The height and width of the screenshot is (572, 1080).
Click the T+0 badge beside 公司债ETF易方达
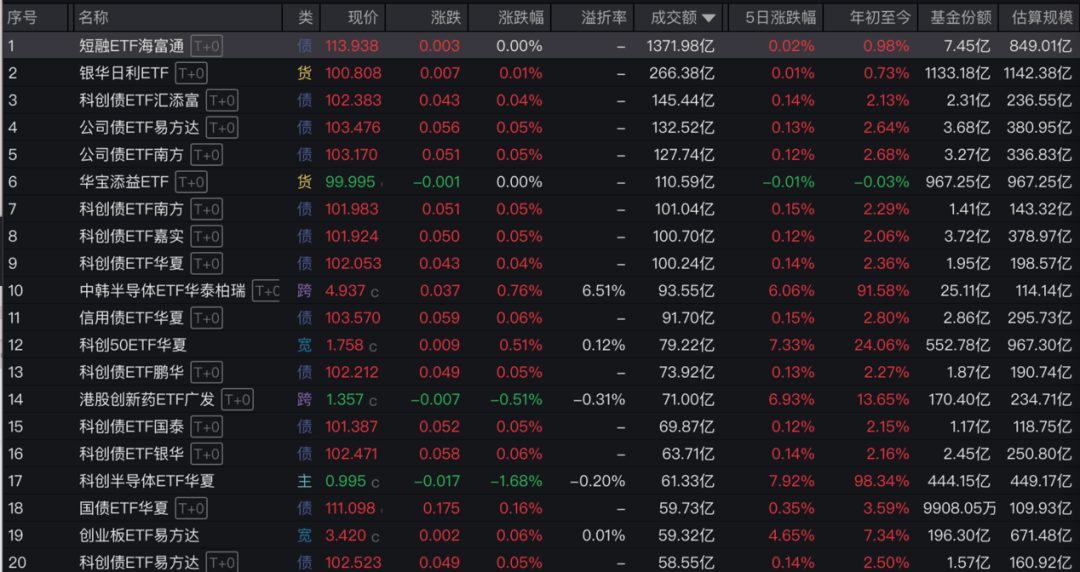coord(222,127)
